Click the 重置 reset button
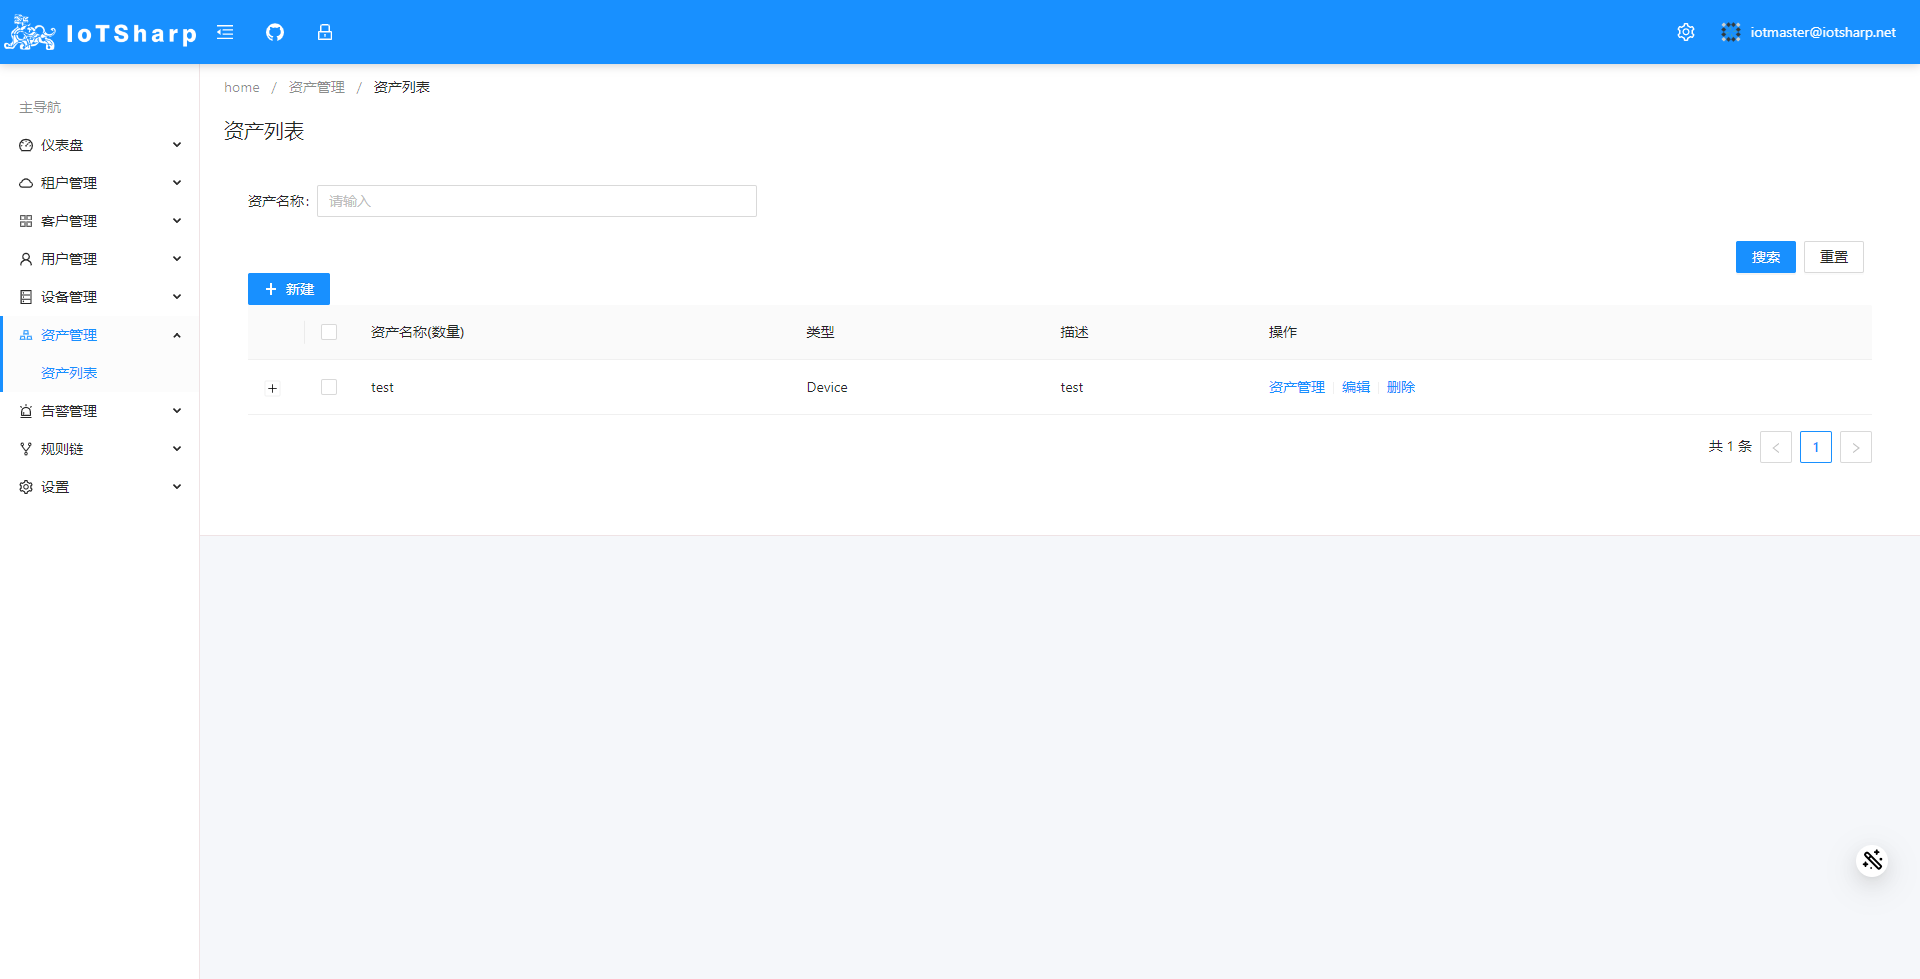Viewport: 1920px width, 979px height. click(1834, 257)
